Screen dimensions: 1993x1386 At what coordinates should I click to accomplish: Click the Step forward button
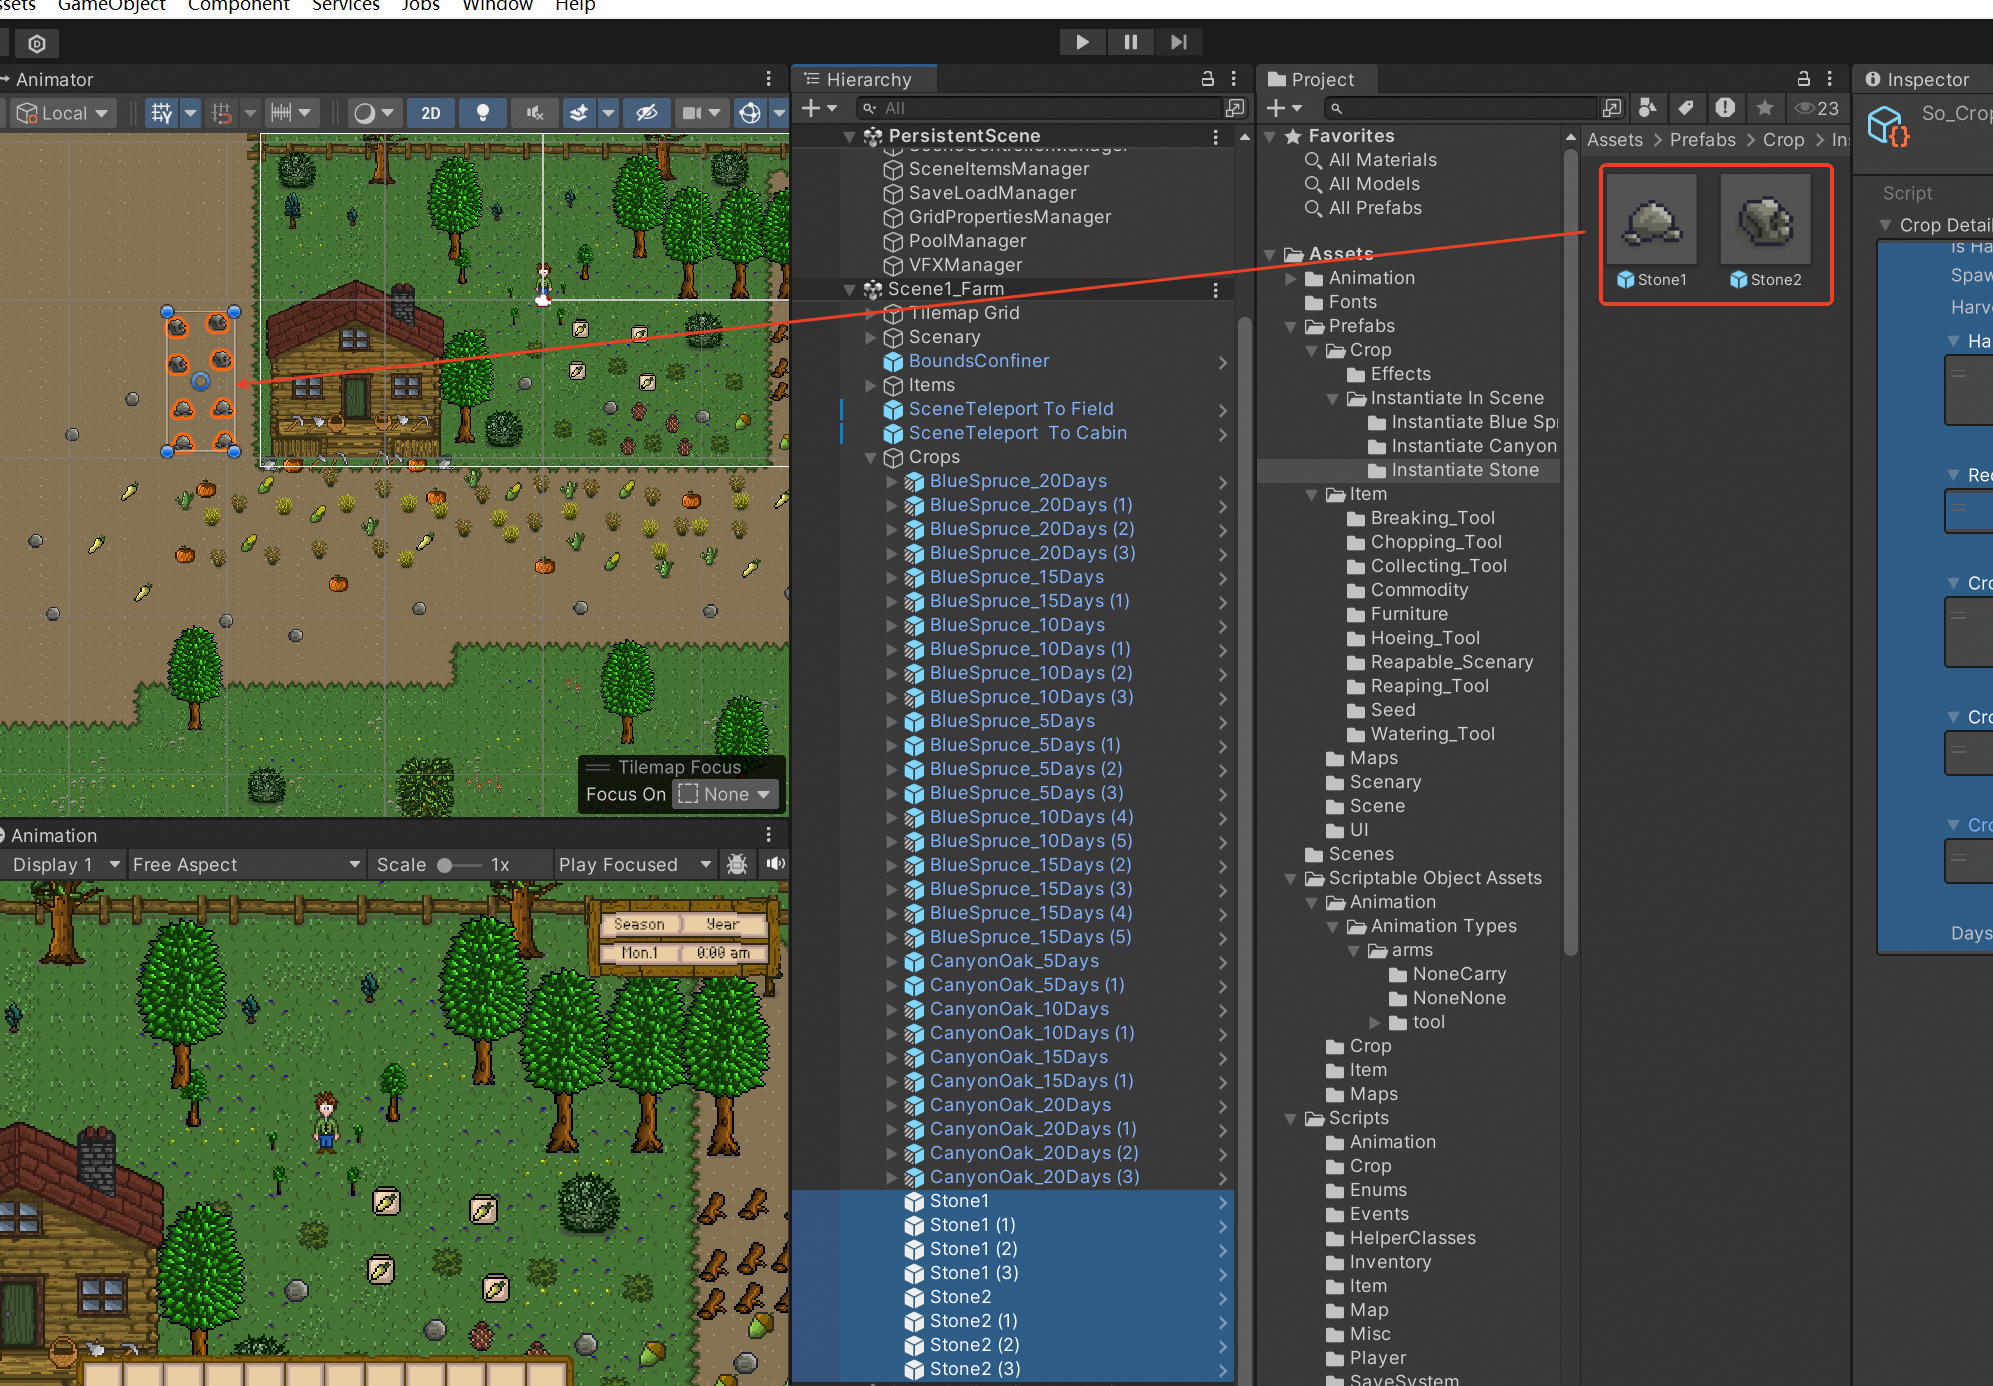click(x=1179, y=42)
